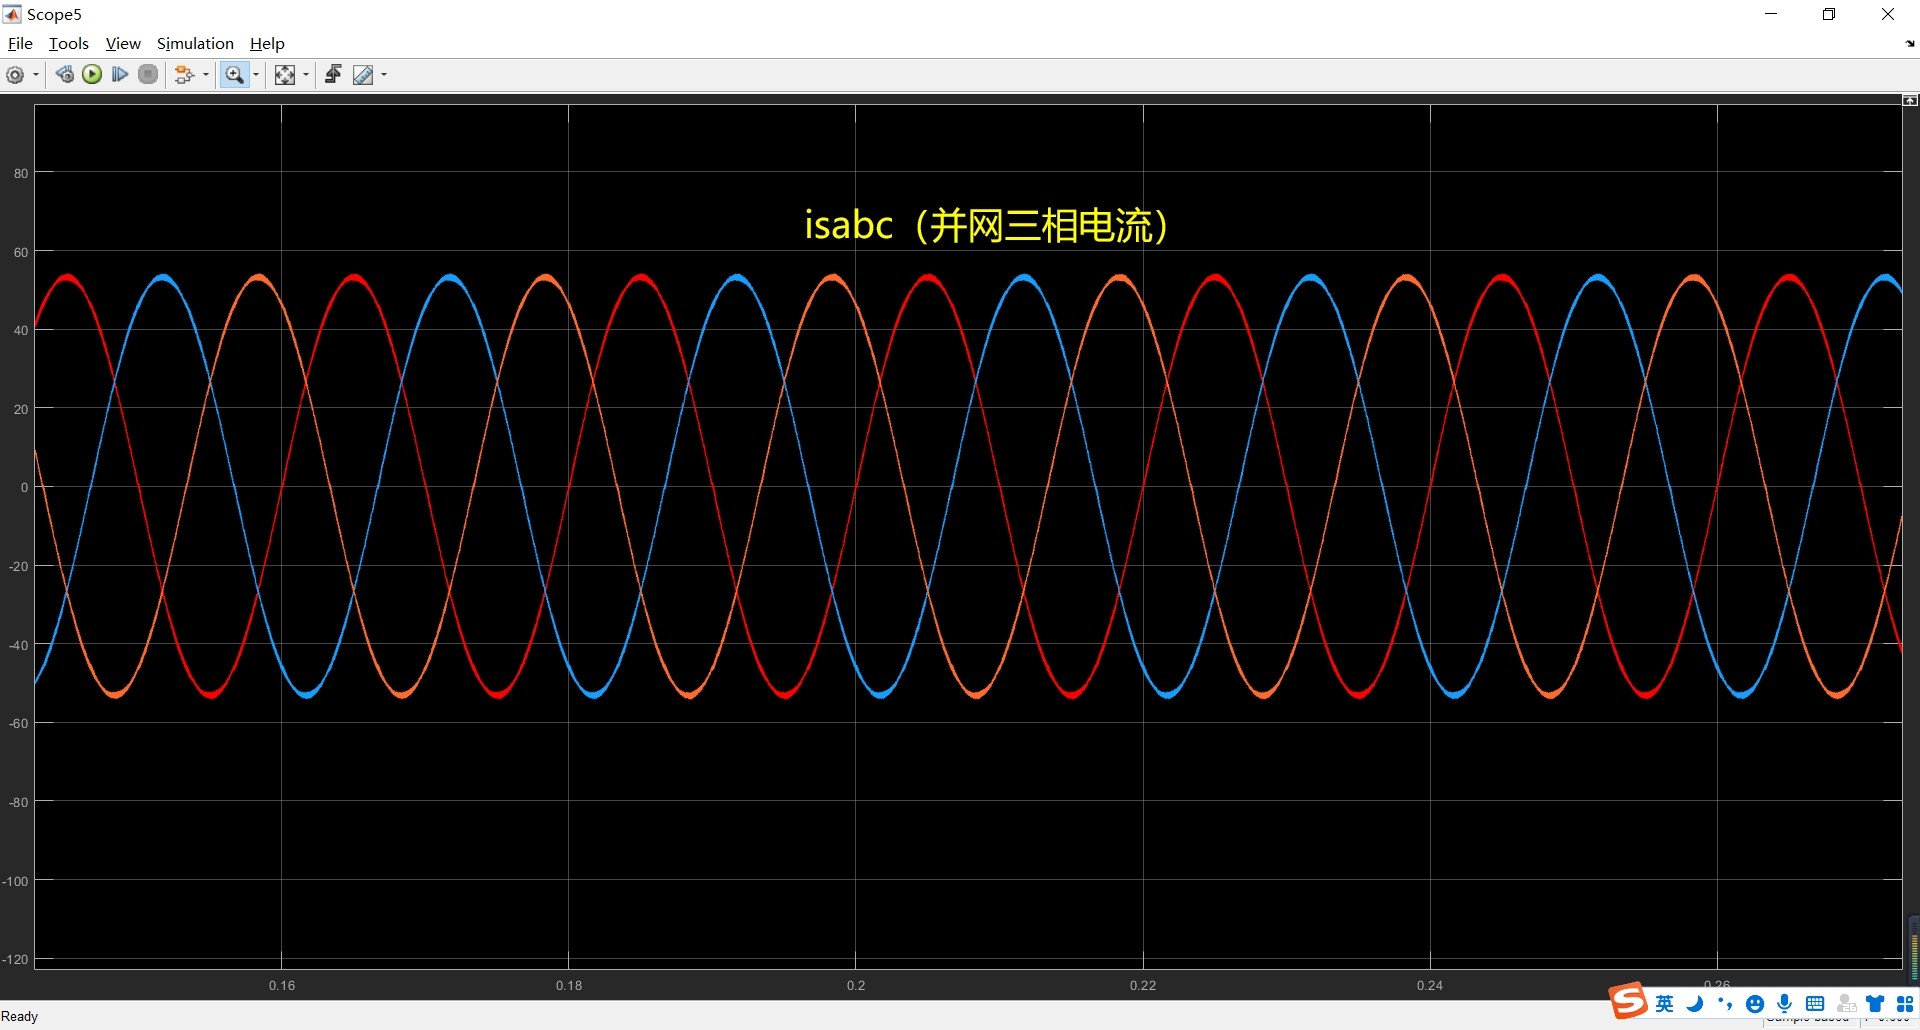Click the Scale Axes Limits icon
Viewport: 1920px width, 1030px height.
pos(285,75)
